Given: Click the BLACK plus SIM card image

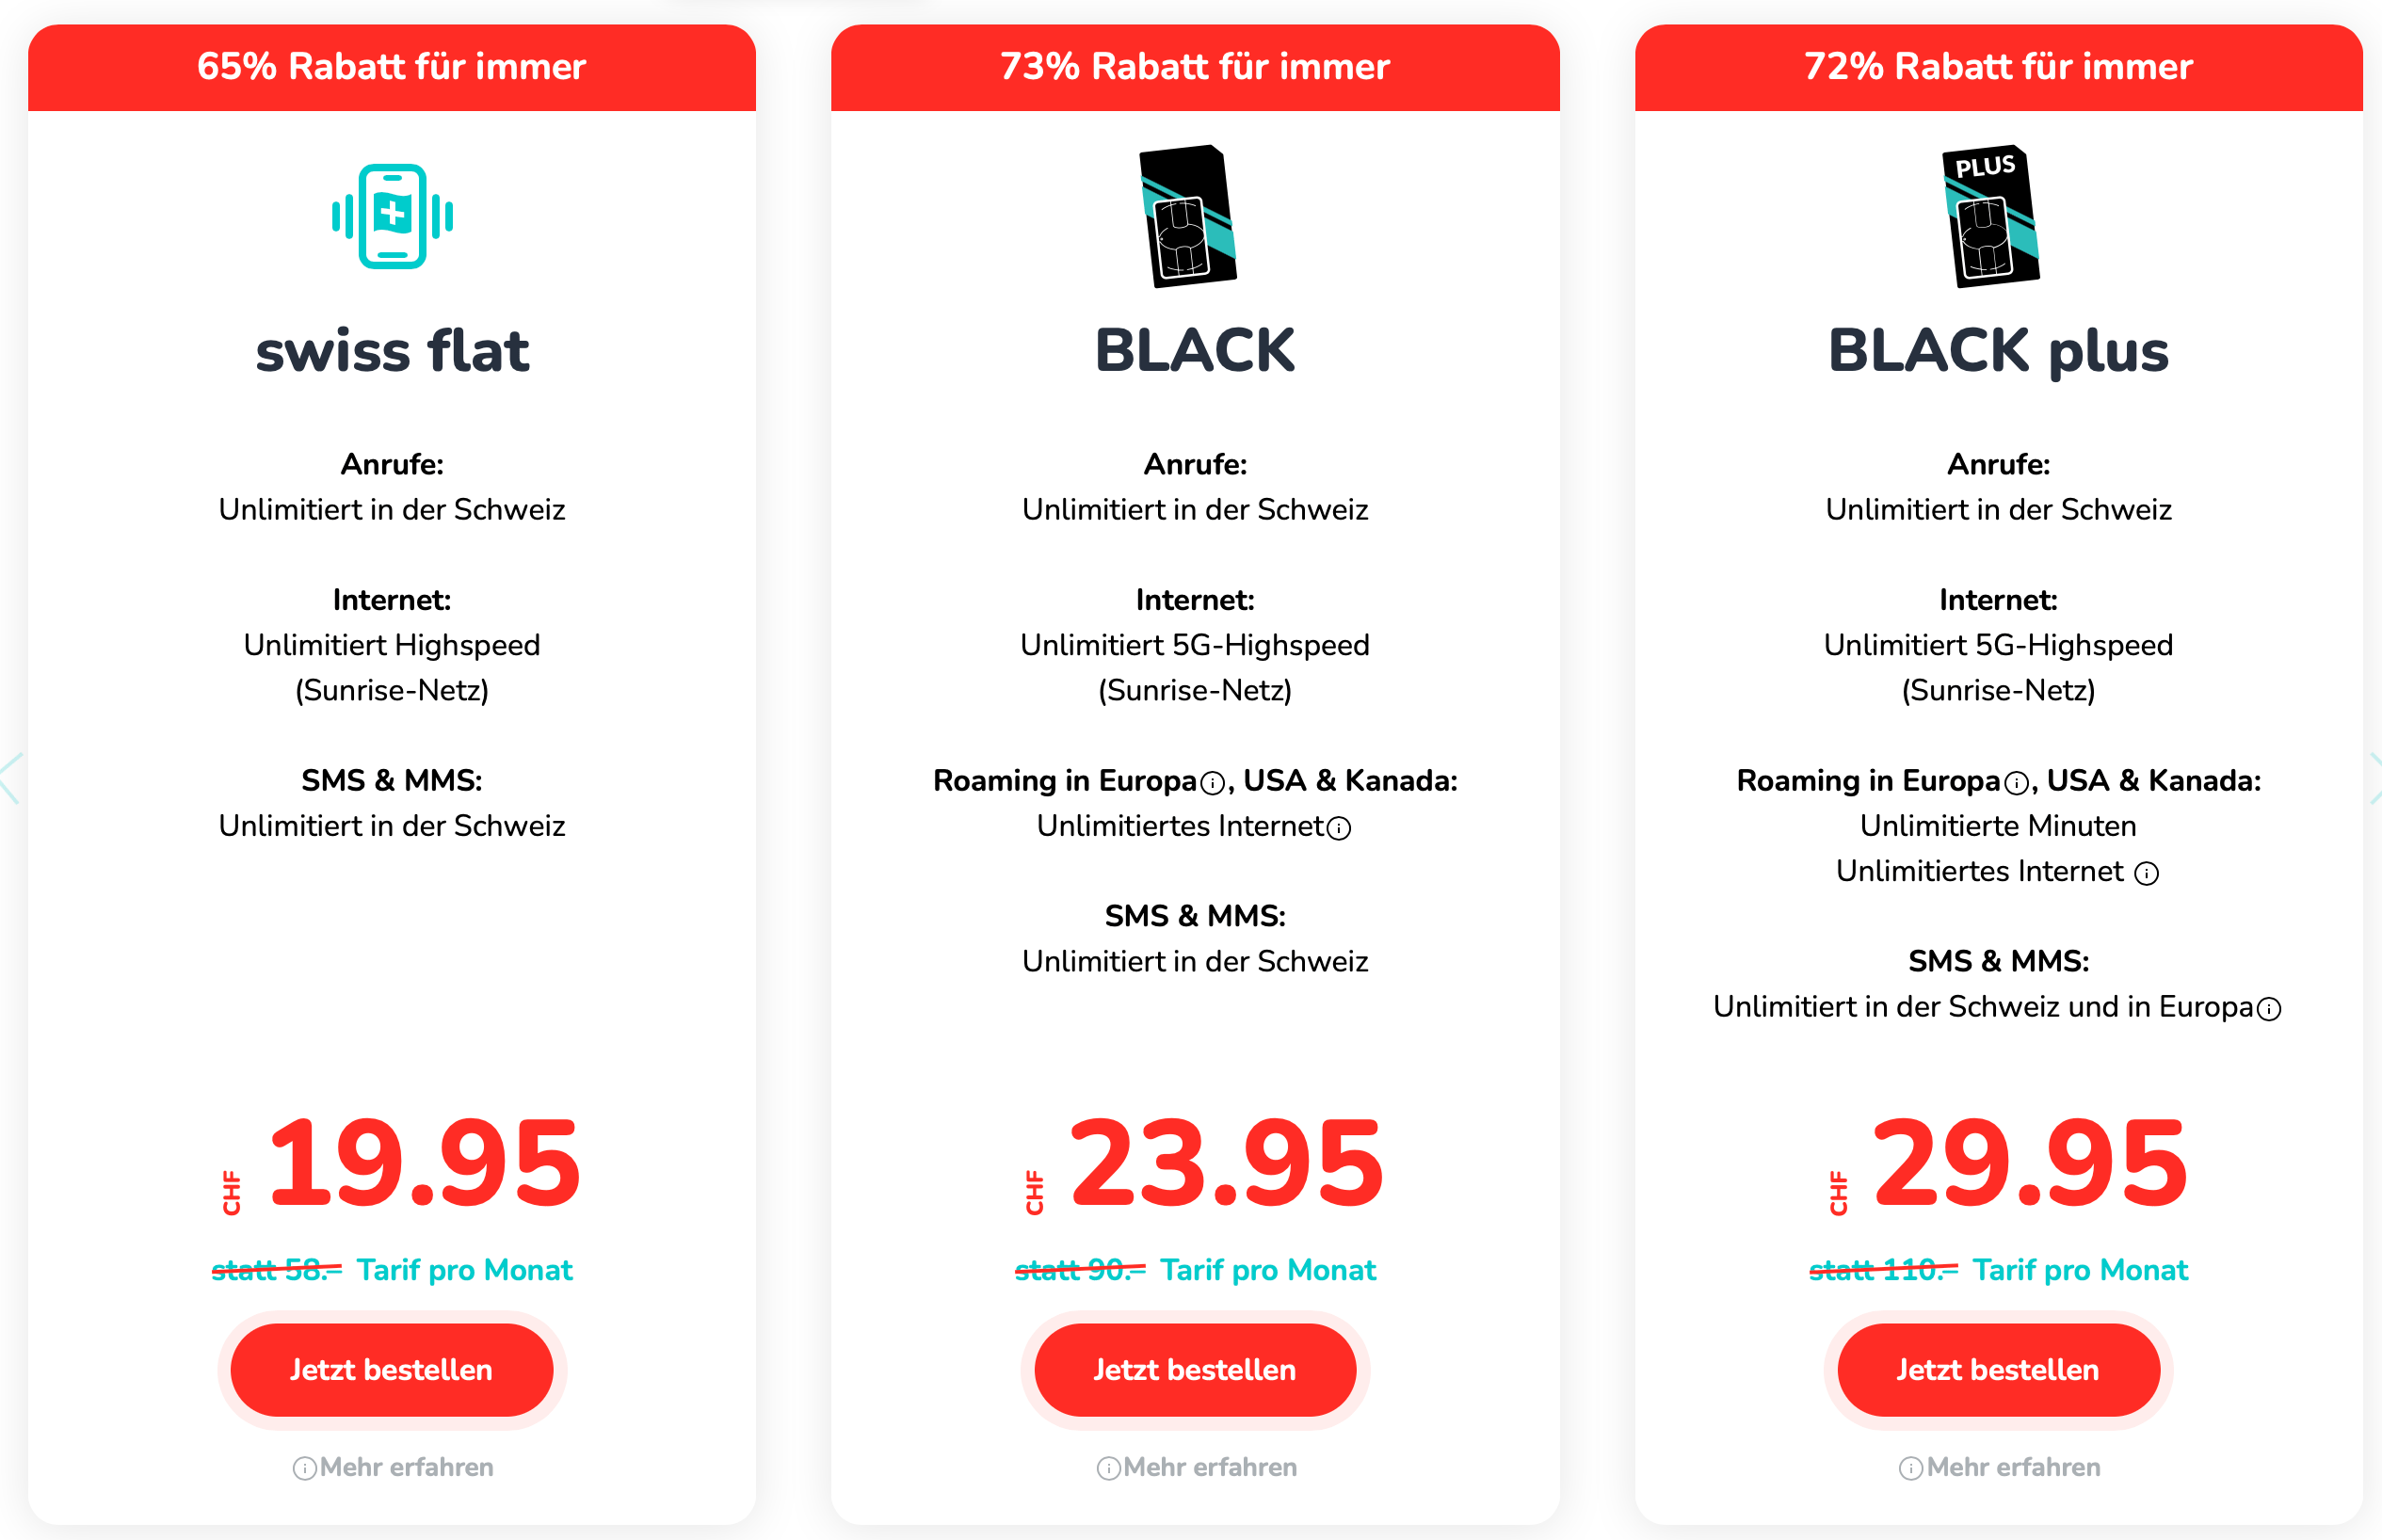Looking at the screenshot, I should [1992, 216].
